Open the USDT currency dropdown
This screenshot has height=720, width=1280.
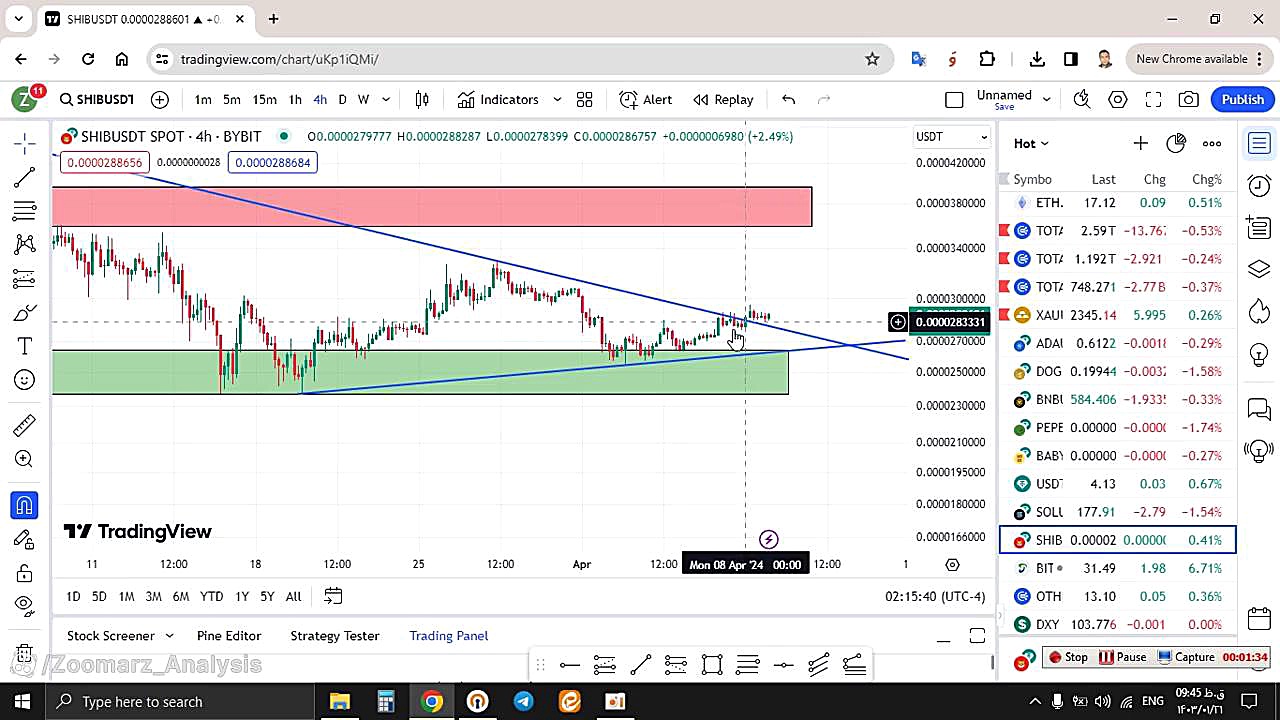click(952, 137)
